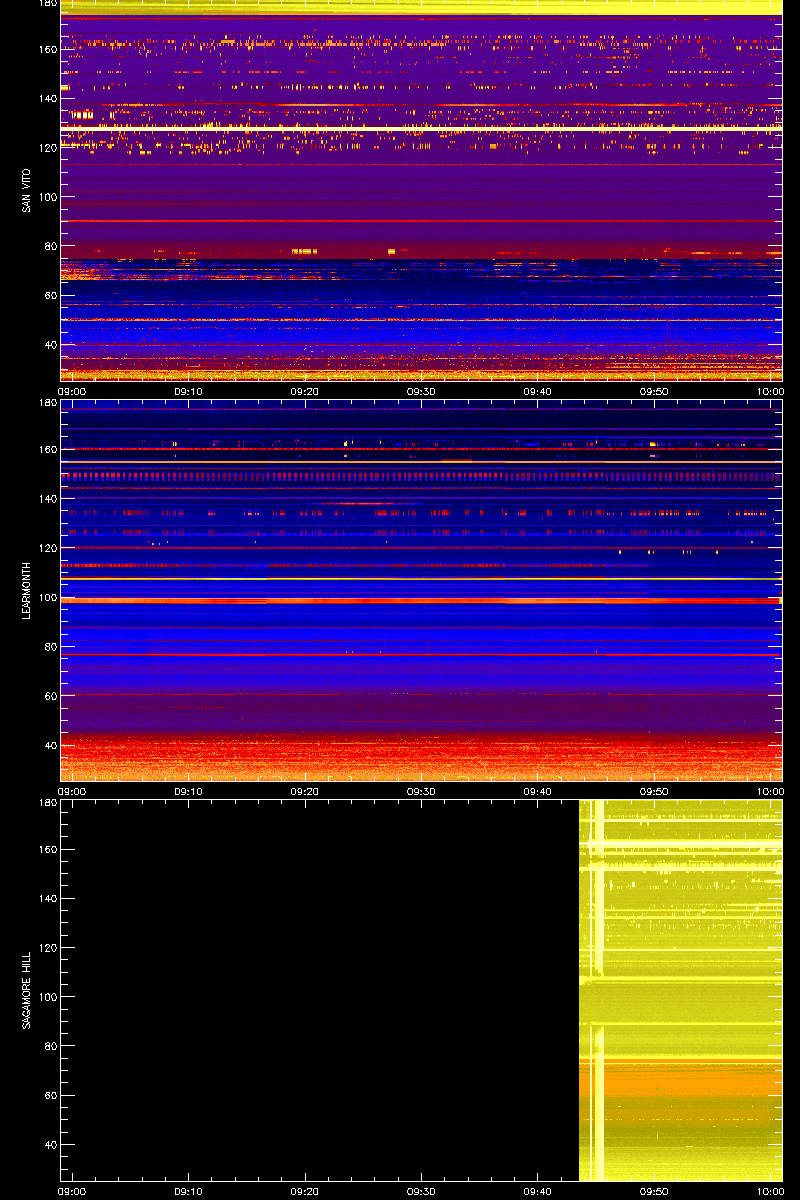
Task: Choose the 40 tick on Learmonth axis
Action: pyautogui.click(x=49, y=745)
